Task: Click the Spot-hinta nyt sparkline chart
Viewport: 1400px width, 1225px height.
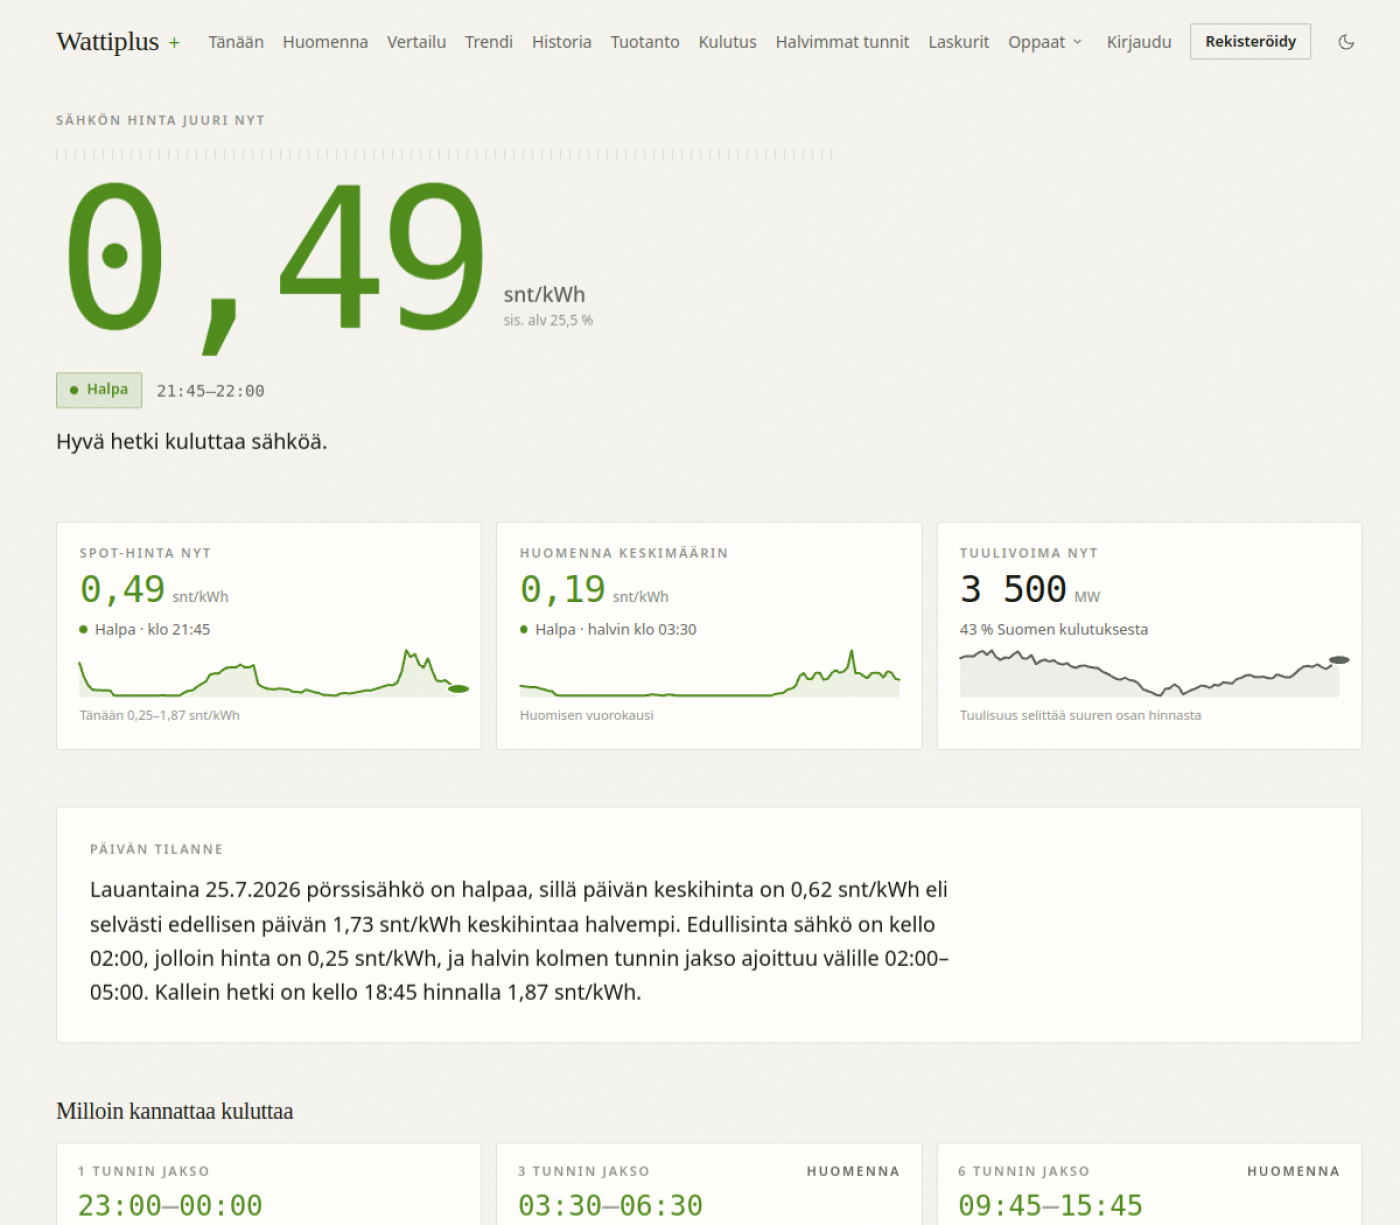Action: (274, 673)
